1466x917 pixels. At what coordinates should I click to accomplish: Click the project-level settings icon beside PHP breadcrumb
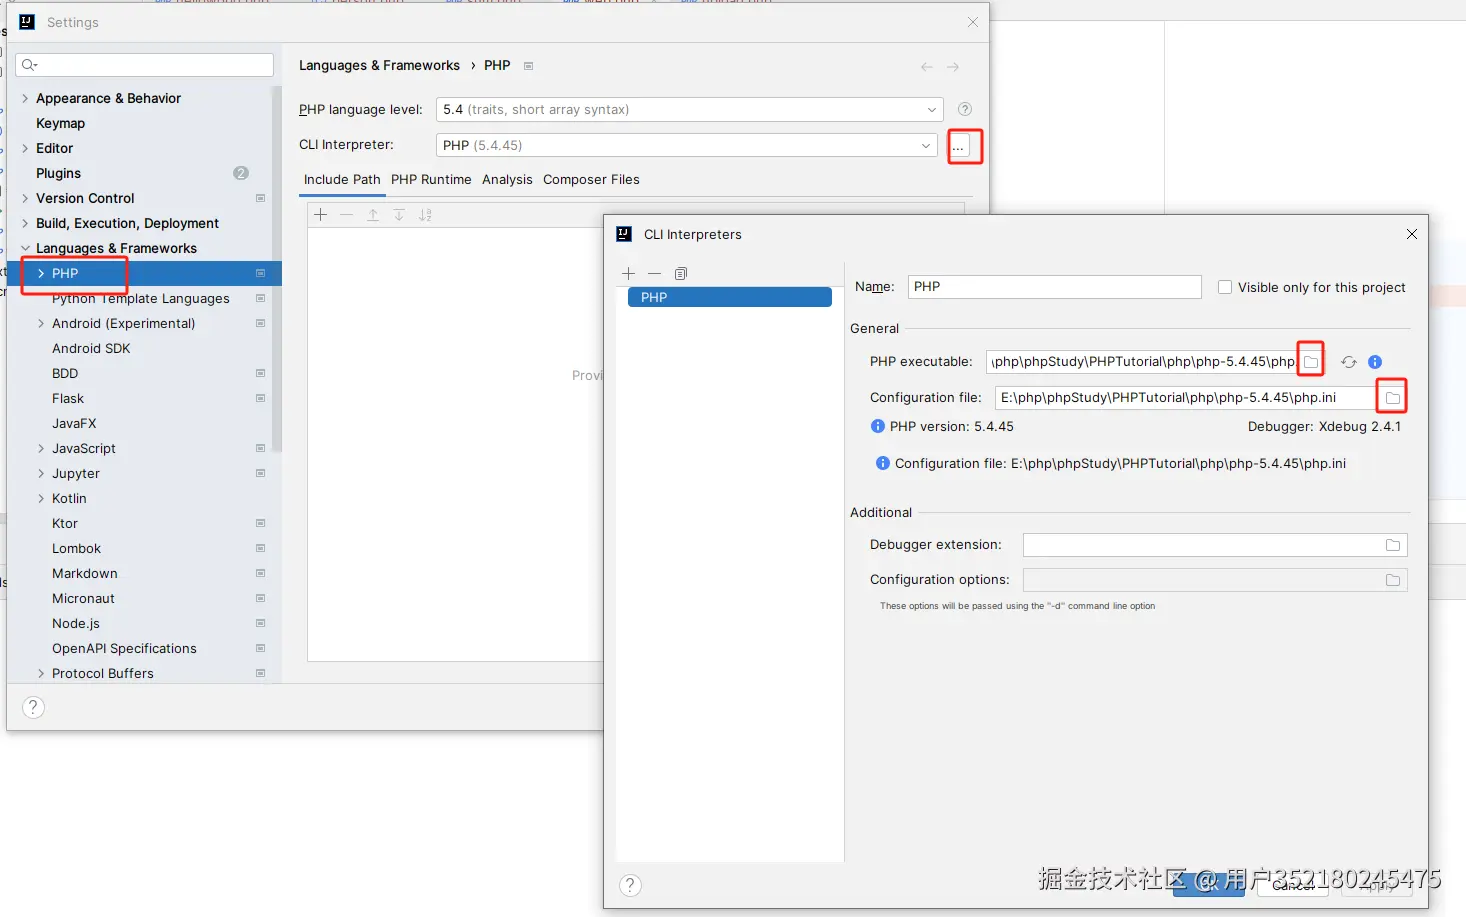[x=529, y=66]
